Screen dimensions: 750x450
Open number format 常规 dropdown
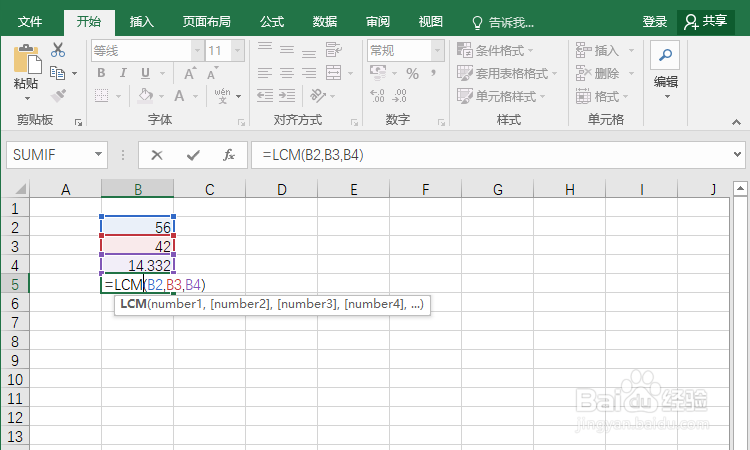click(x=437, y=51)
